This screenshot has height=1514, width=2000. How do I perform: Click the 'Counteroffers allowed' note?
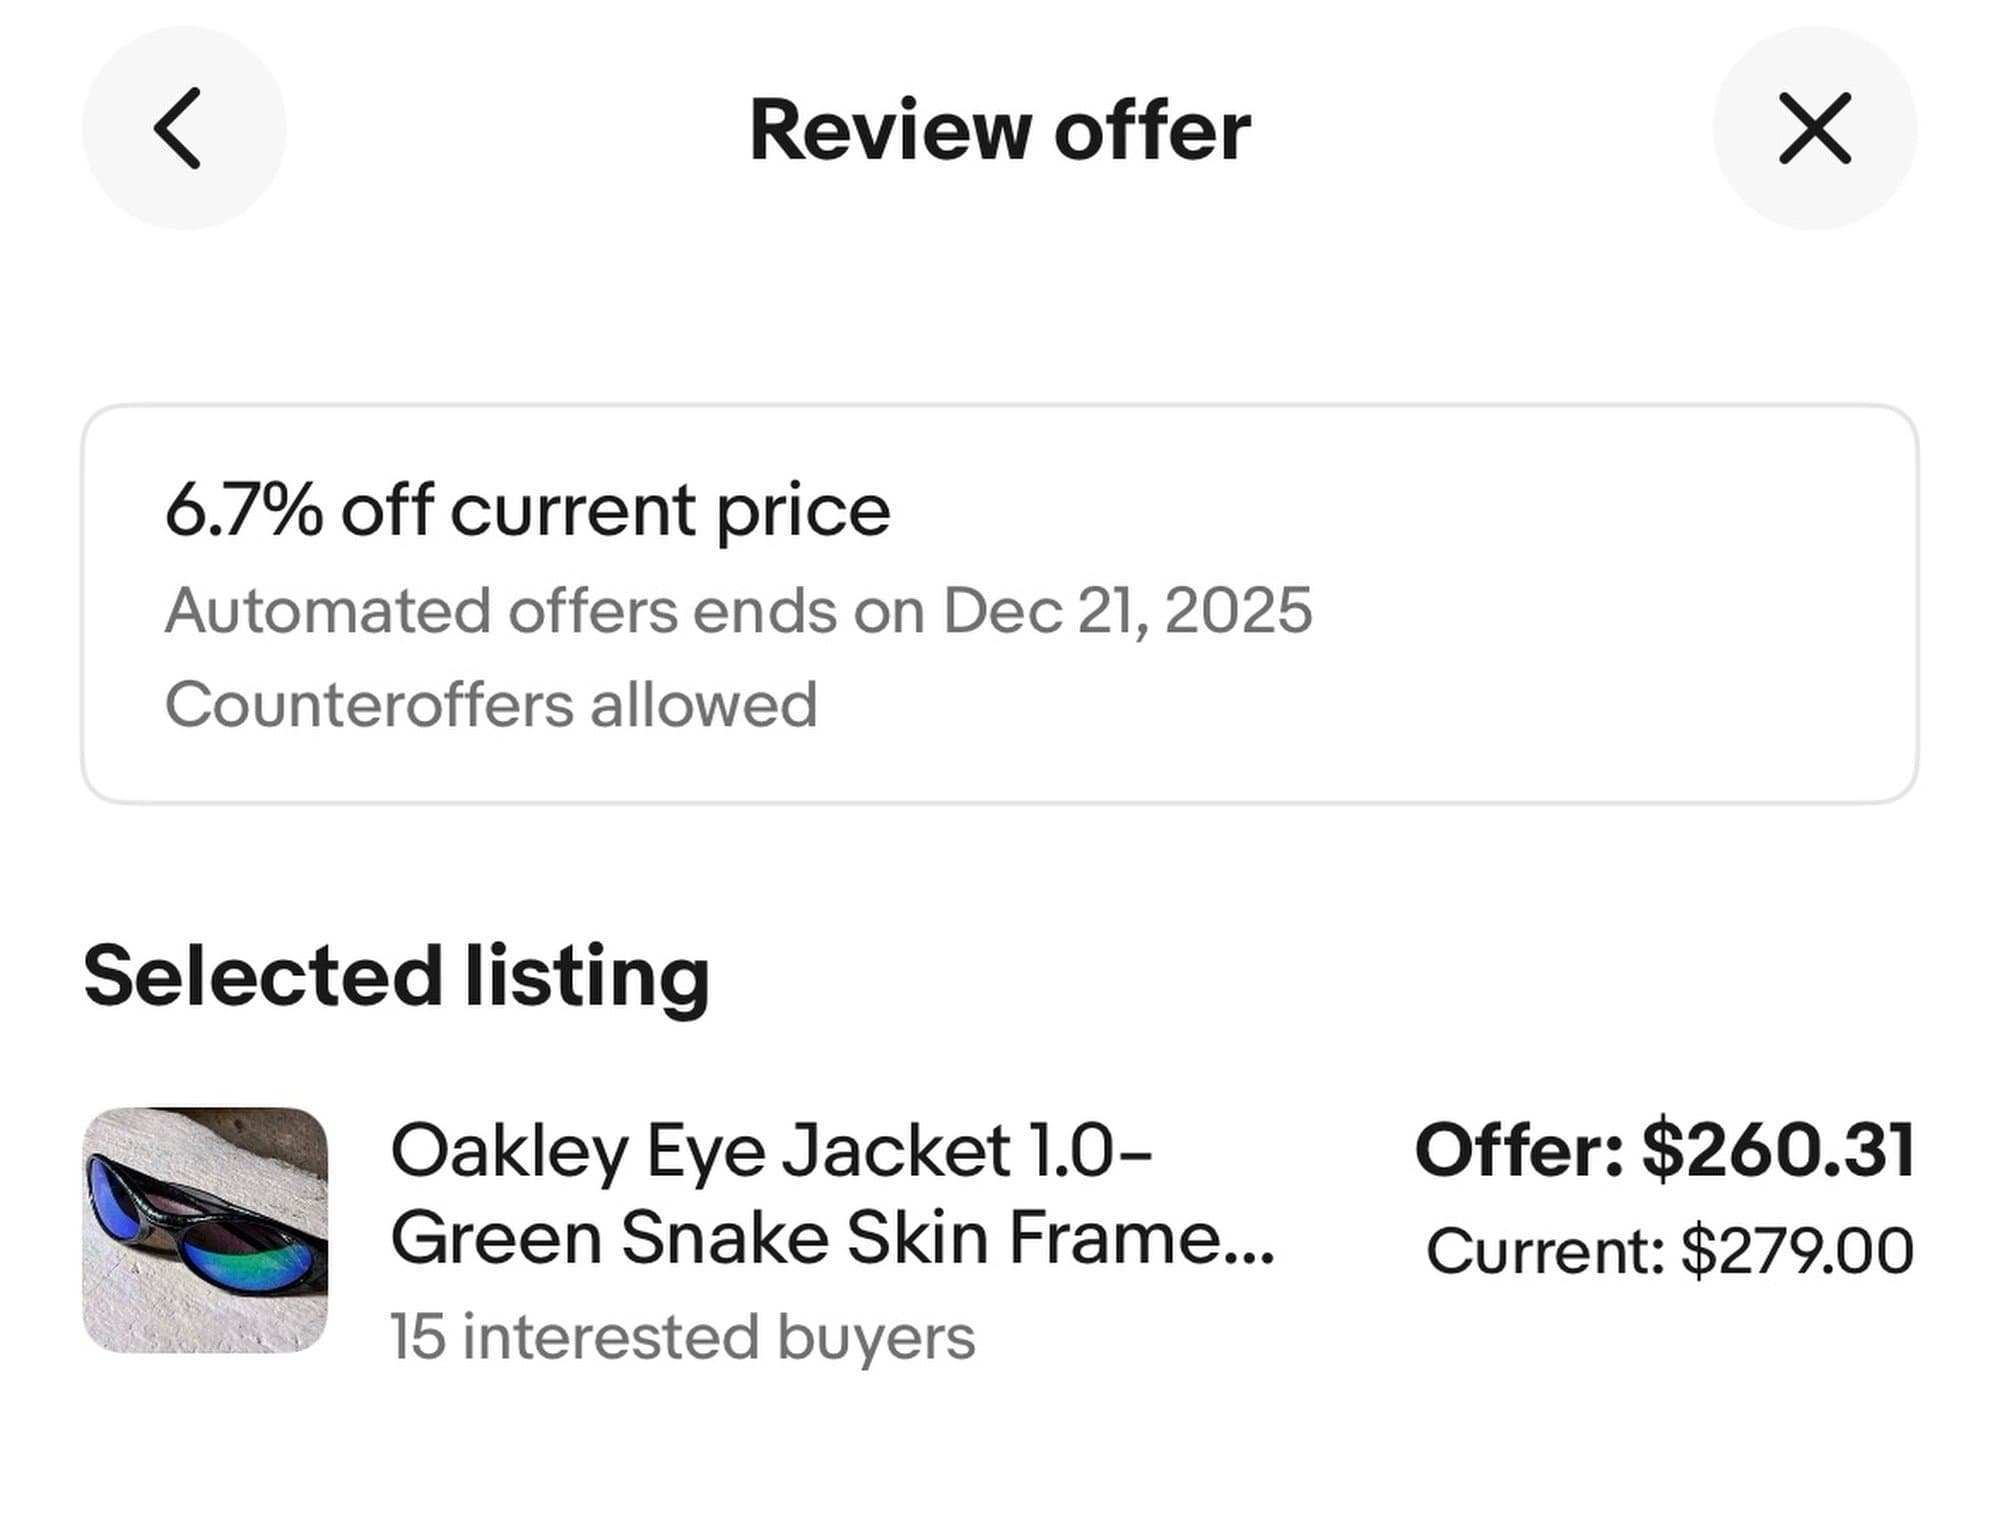click(x=491, y=705)
